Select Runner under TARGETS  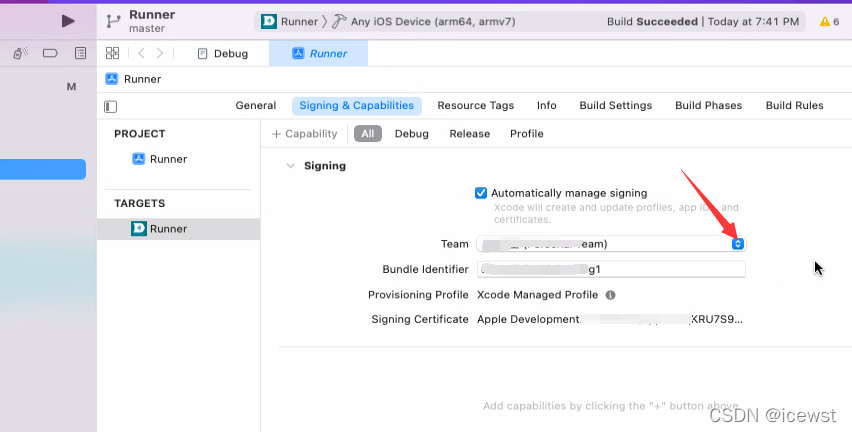click(x=179, y=229)
